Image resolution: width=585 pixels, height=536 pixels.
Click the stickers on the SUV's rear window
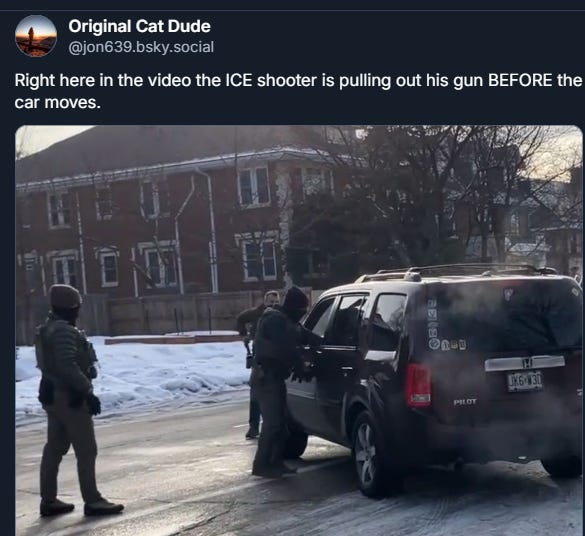pos(438,326)
